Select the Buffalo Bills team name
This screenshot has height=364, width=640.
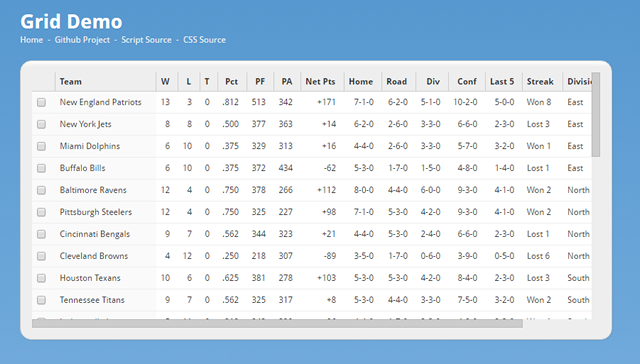pos(82,169)
